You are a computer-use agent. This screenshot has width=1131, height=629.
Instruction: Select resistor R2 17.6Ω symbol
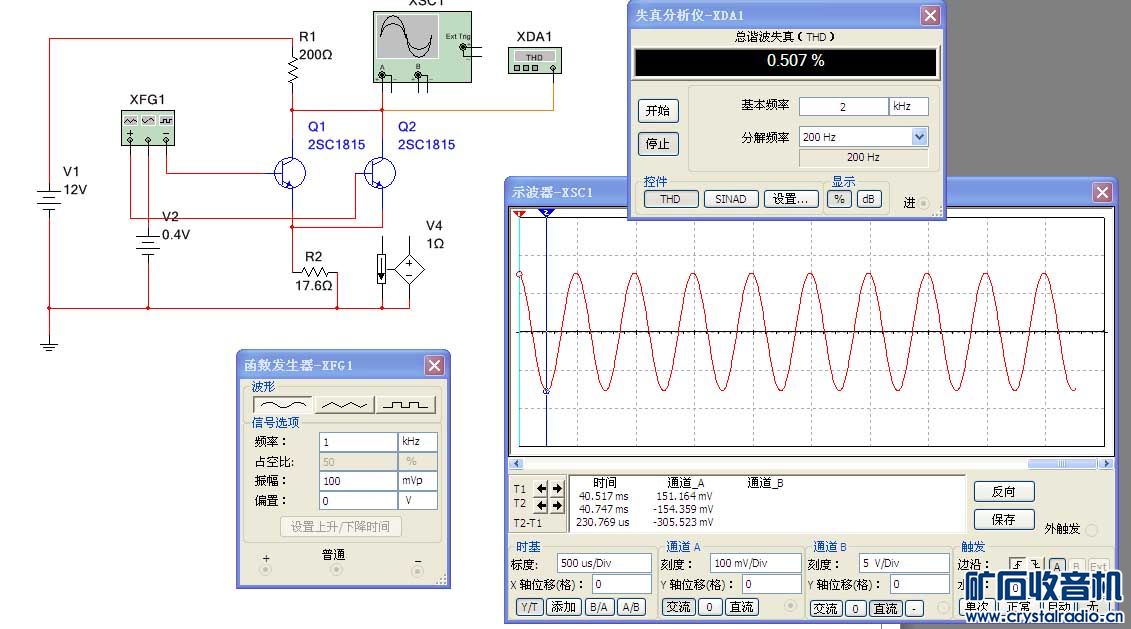click(x=315, y=272)
